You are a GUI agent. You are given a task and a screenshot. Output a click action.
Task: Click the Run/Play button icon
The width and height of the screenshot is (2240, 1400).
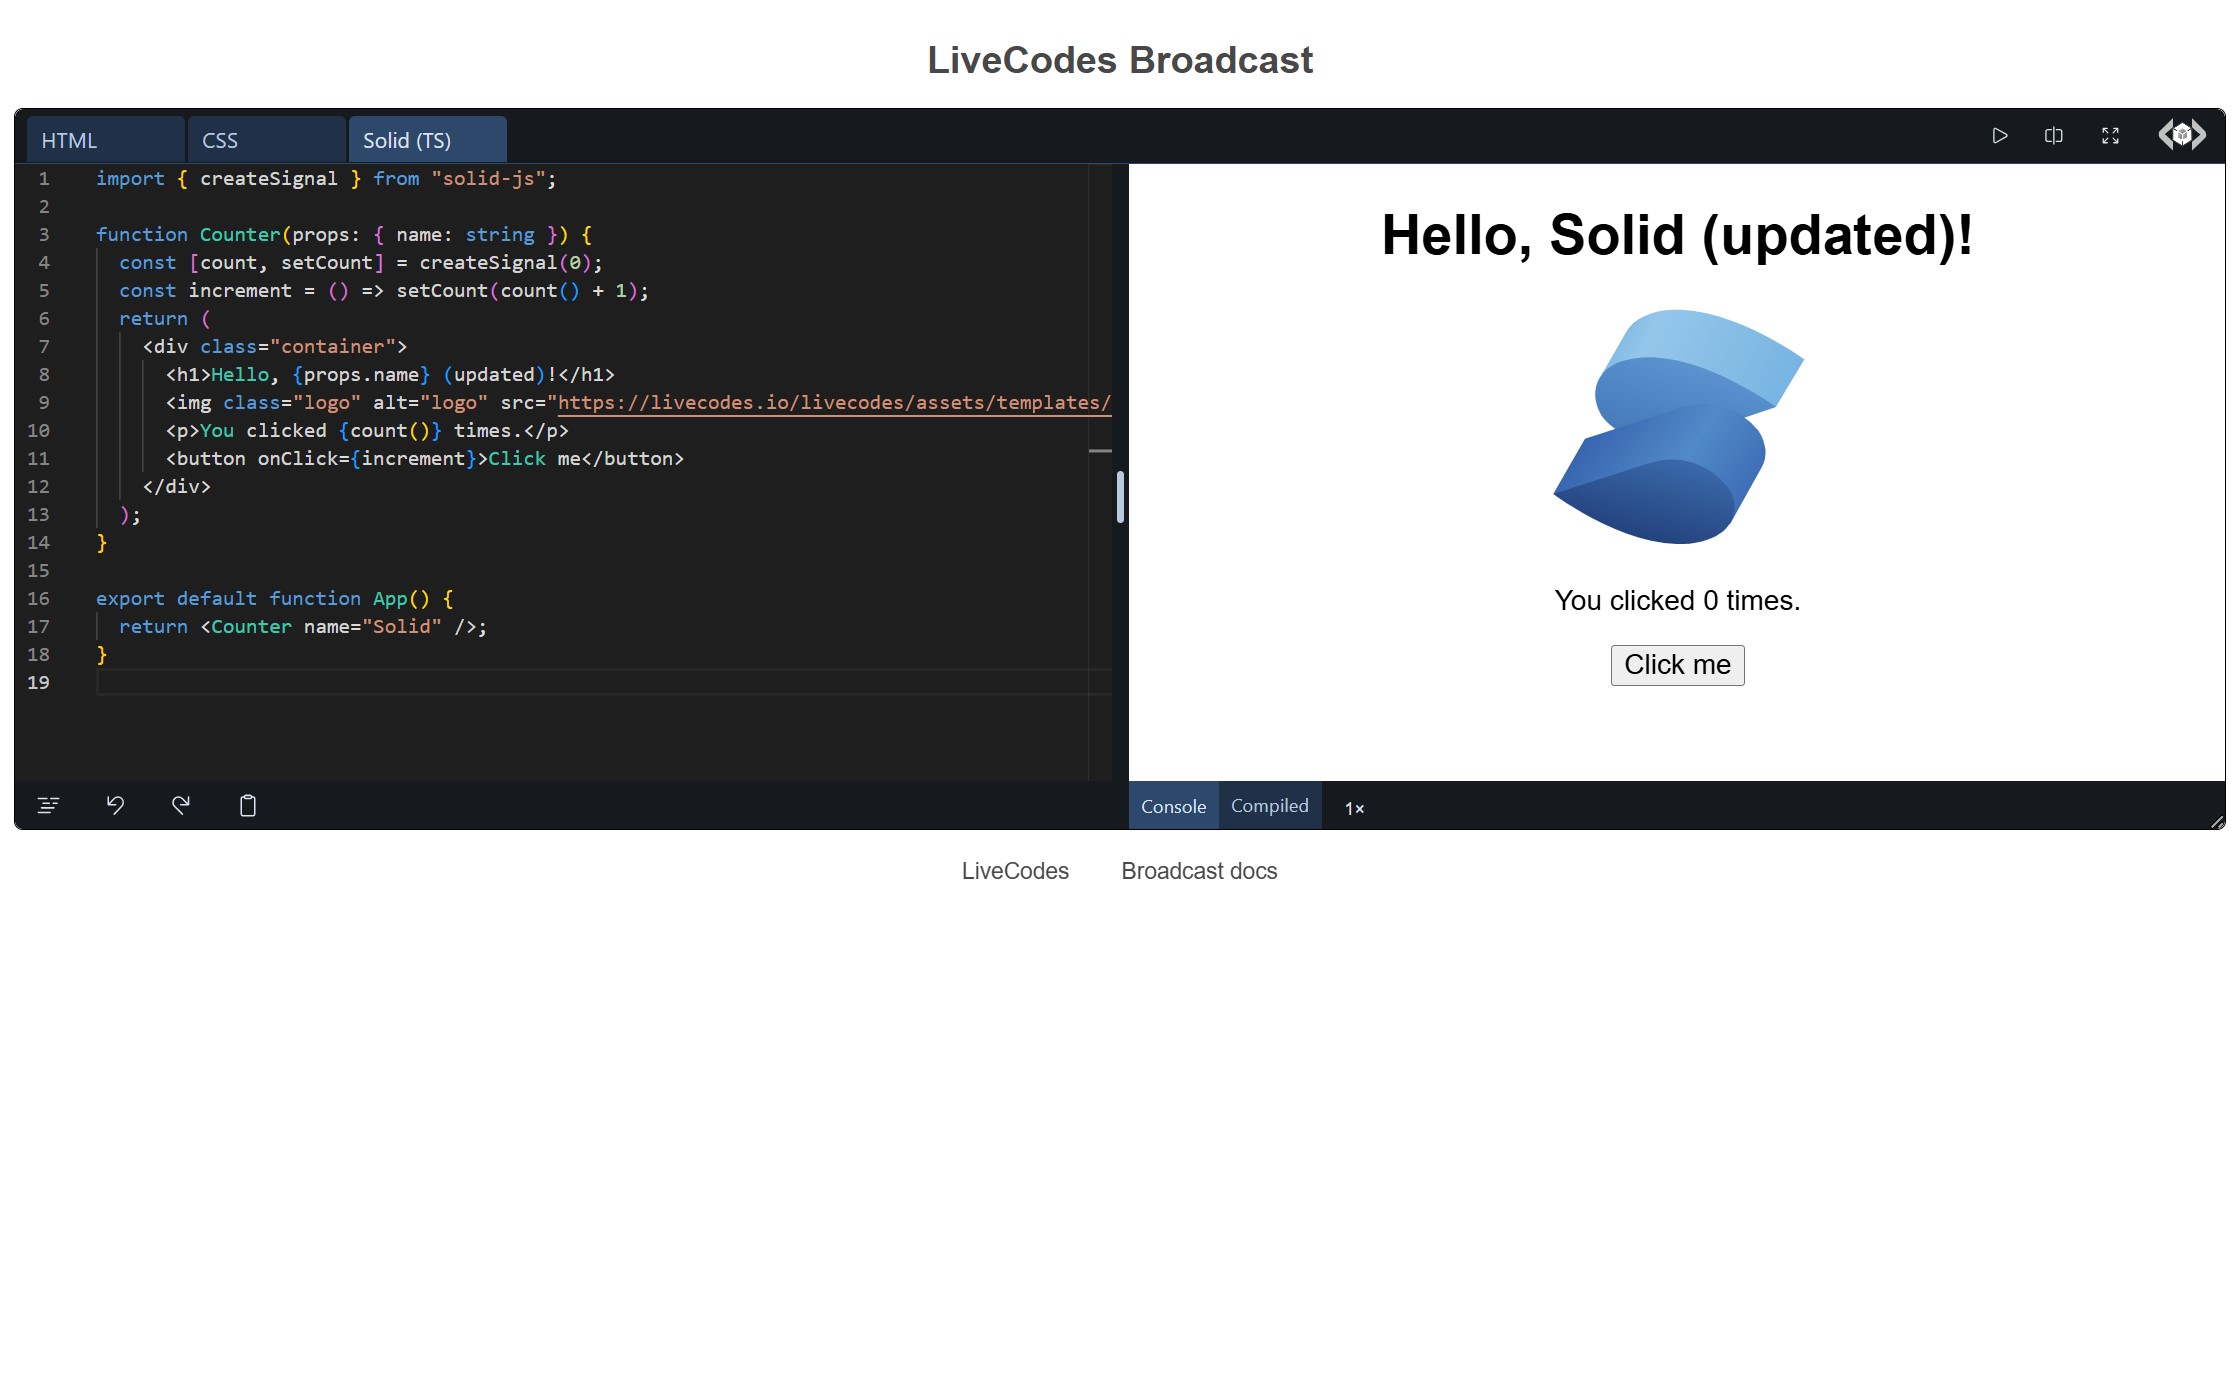(x=2000, y=137)
